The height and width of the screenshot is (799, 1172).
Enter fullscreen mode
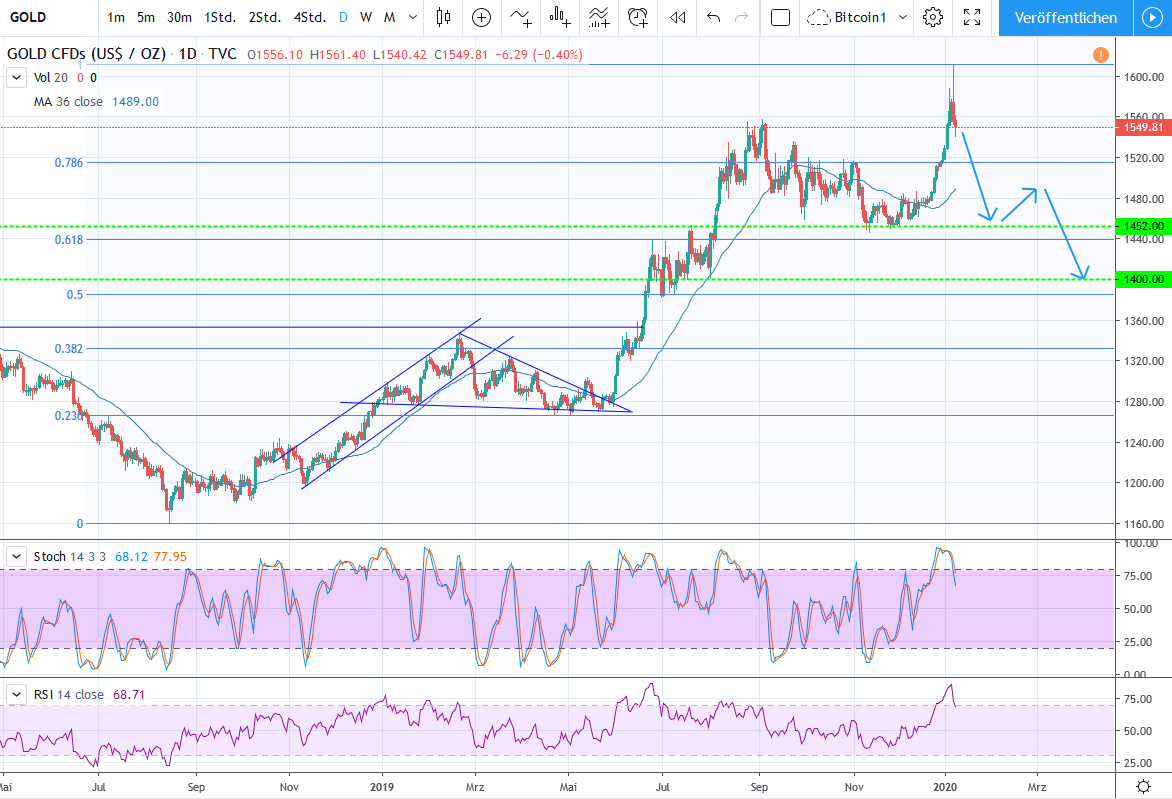click(971, 17)
